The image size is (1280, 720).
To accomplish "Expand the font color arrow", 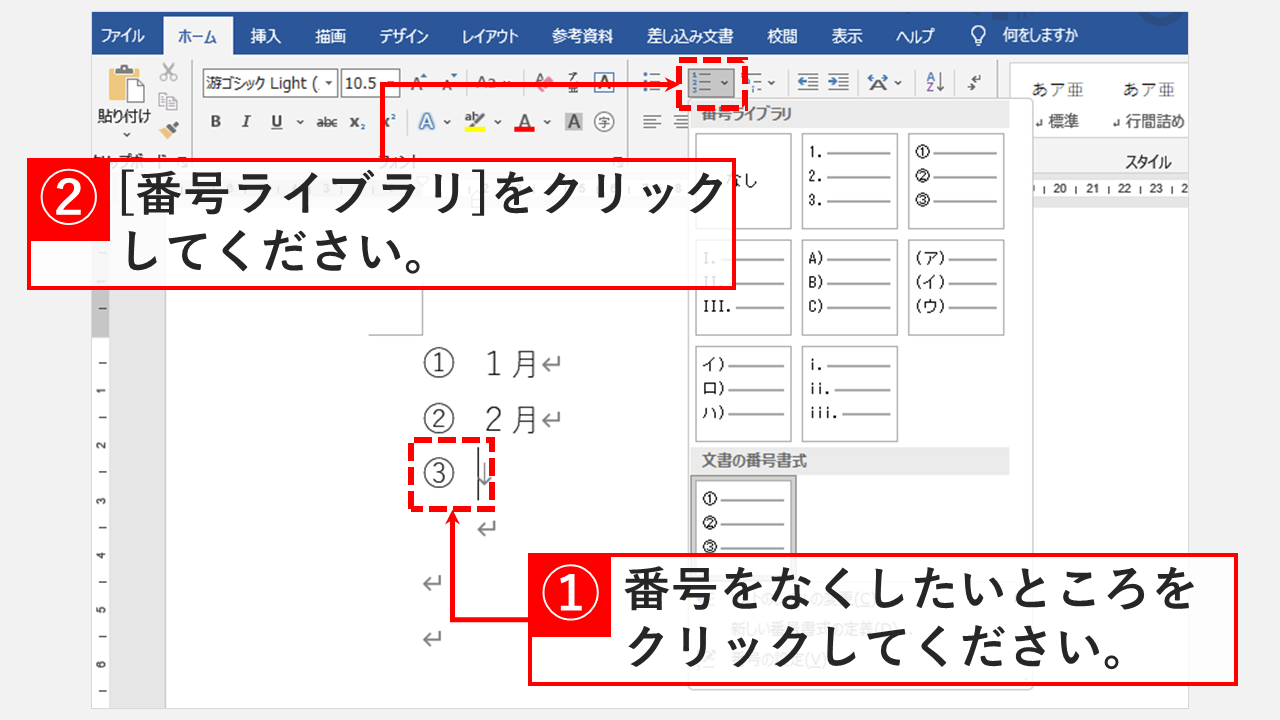I will click(546, 123).
